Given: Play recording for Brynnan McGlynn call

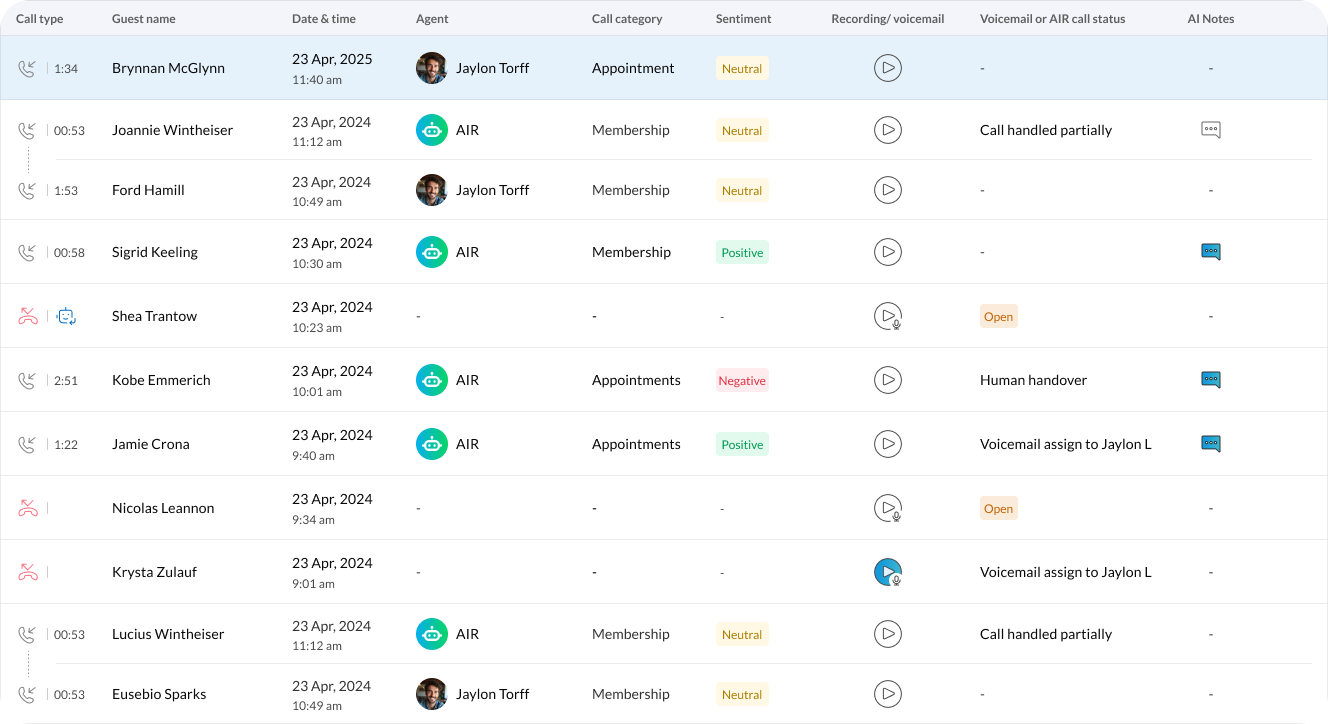Looking at the screenshot, I should click(x=887, y=68).
